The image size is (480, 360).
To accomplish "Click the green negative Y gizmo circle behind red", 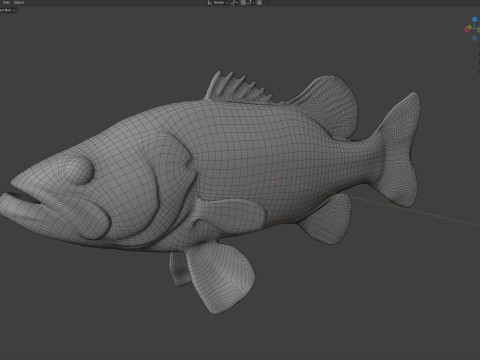I will pyautogui.click(x=469, y=27).
